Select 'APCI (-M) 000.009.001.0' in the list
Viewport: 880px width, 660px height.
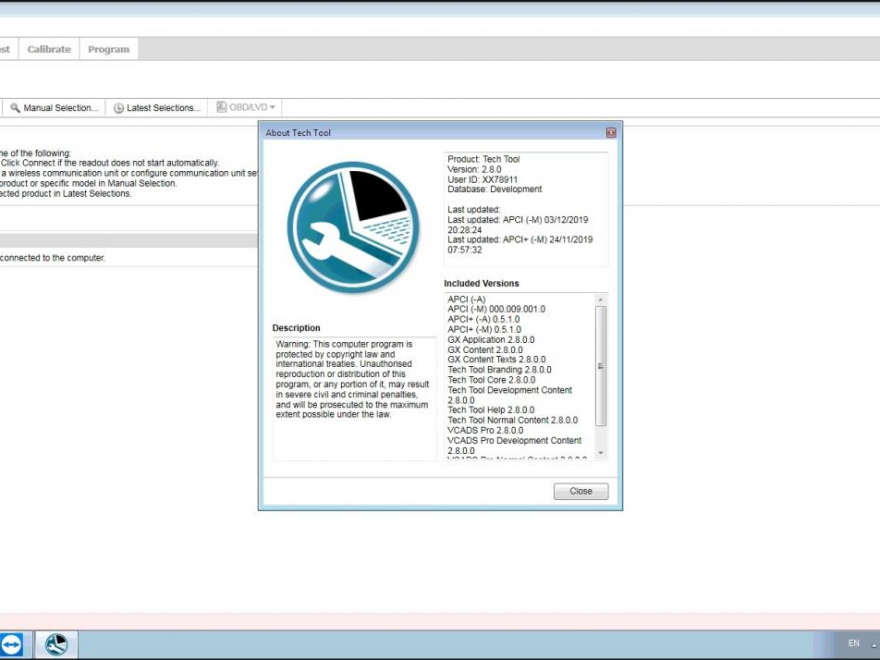click(x=496, y=309)
